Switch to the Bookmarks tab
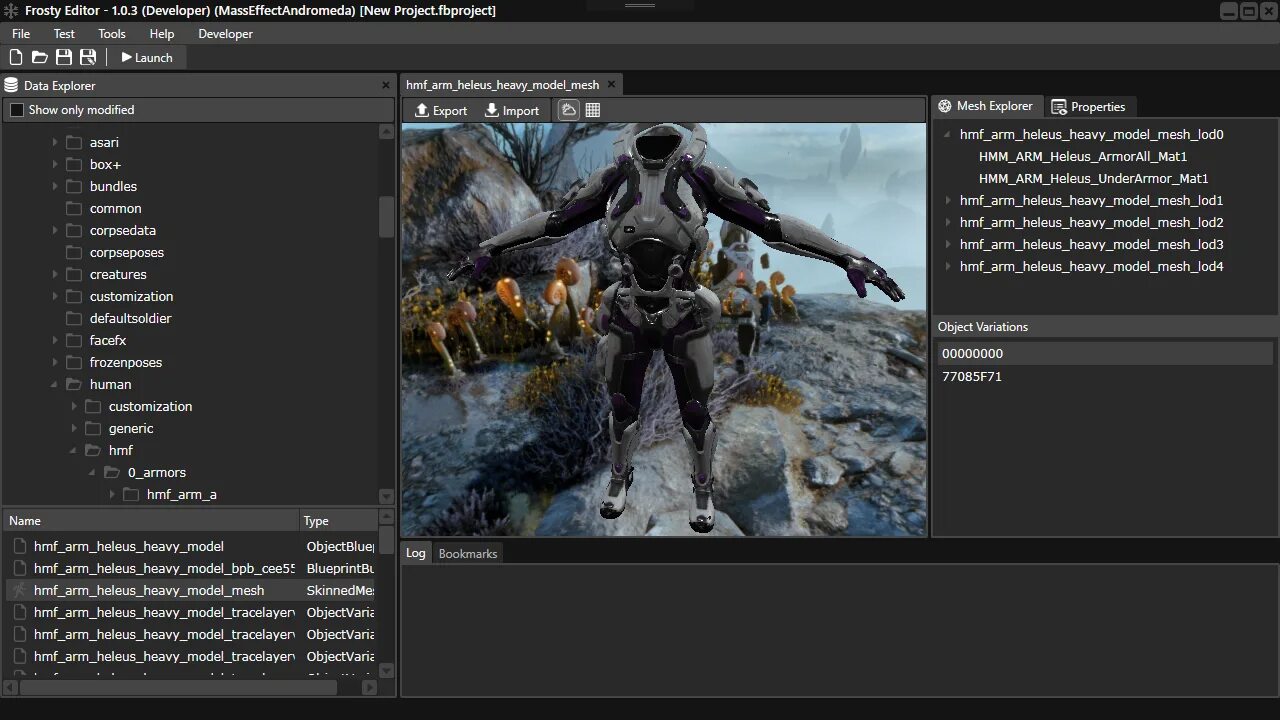 [467, 553]
